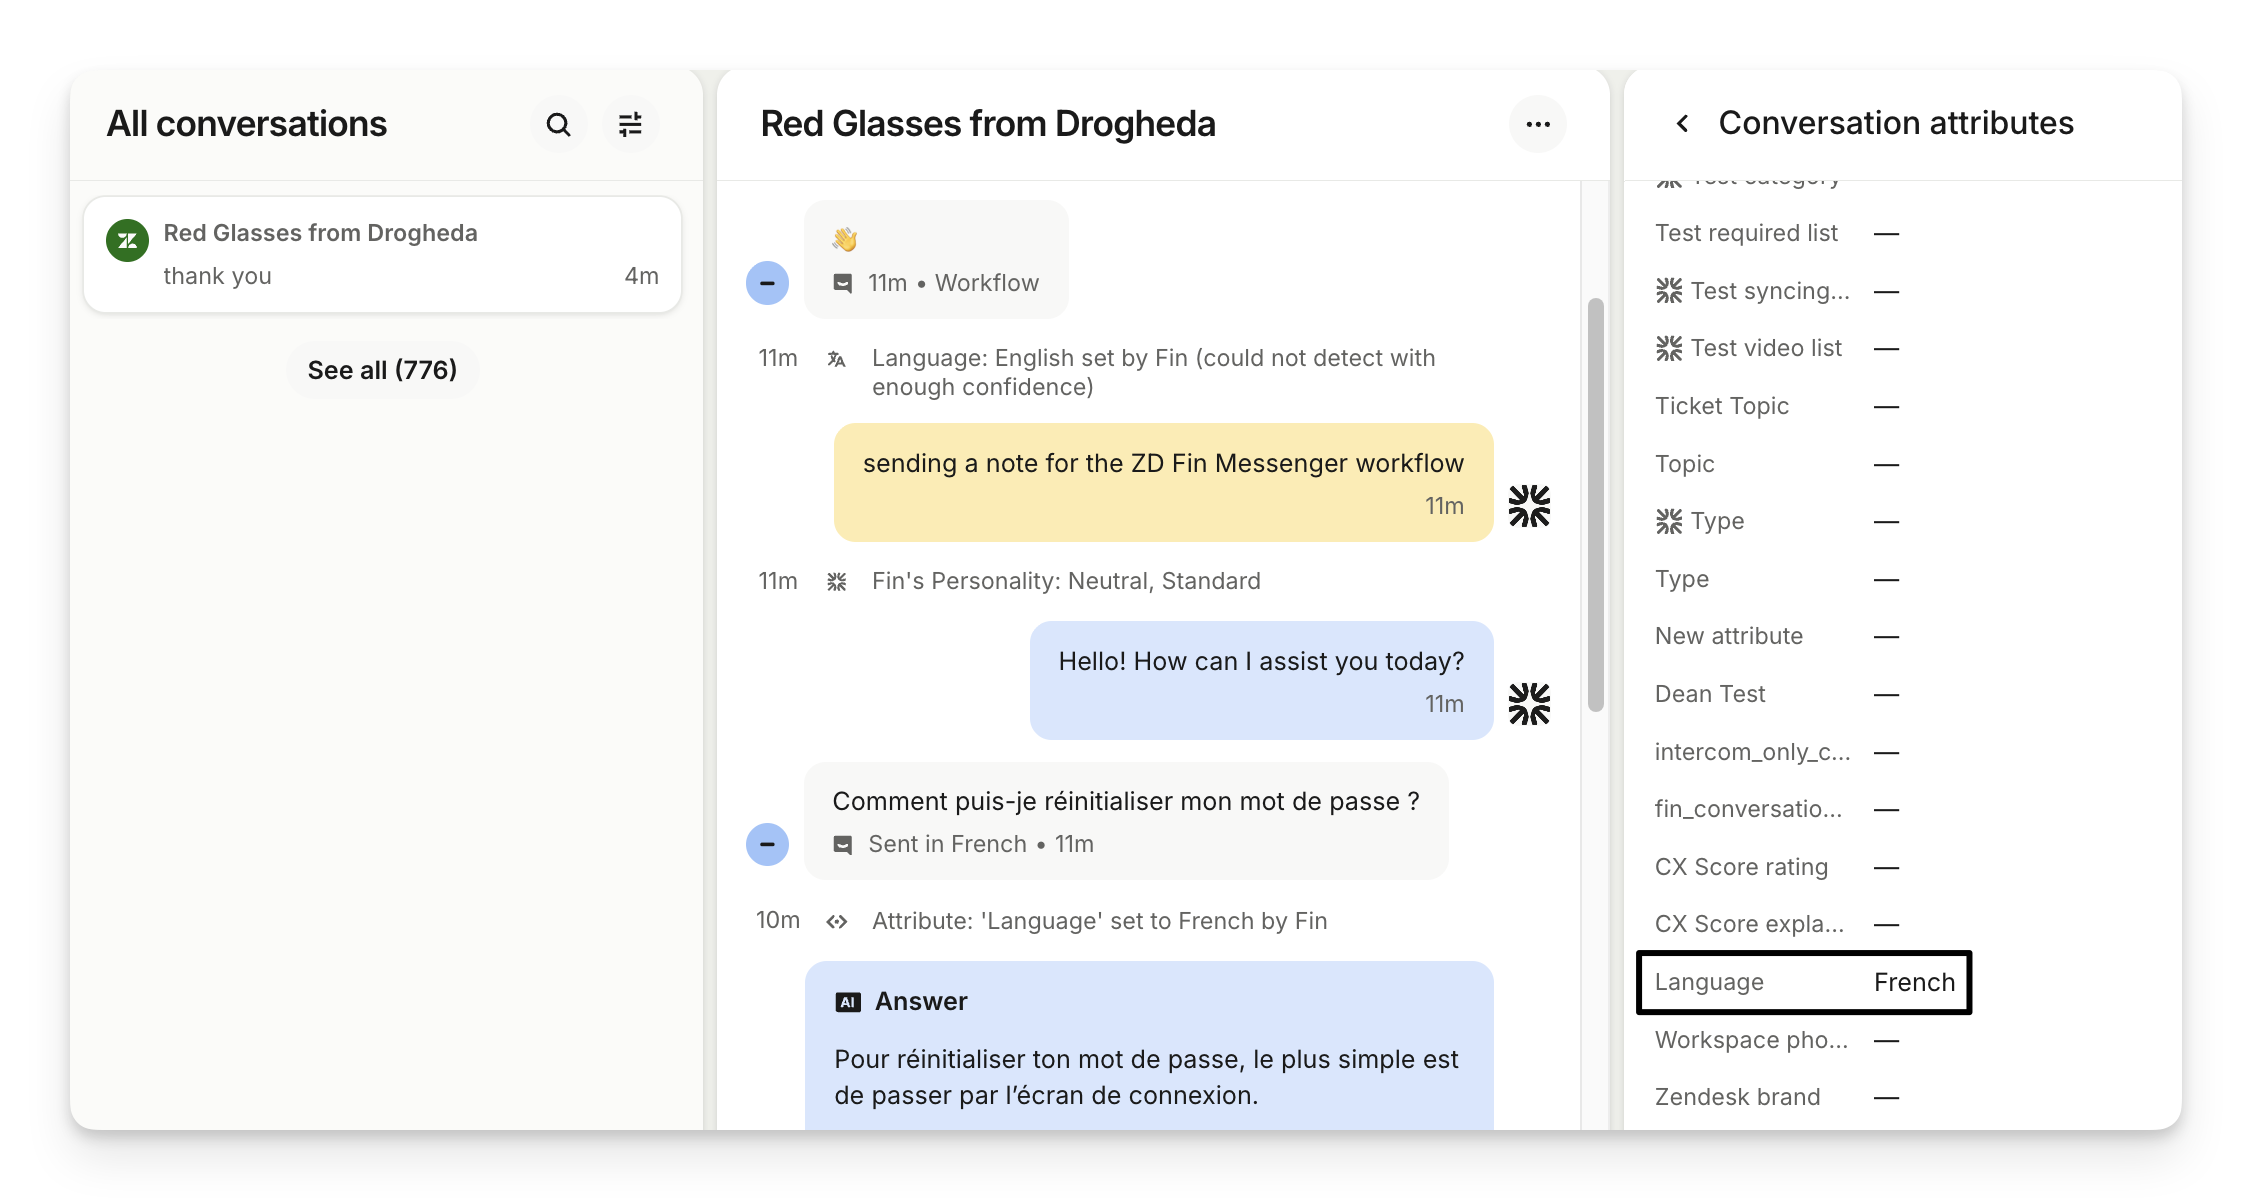Click the Test video list attribute row
The image size is (2252, 1200).
[1766, 349]
